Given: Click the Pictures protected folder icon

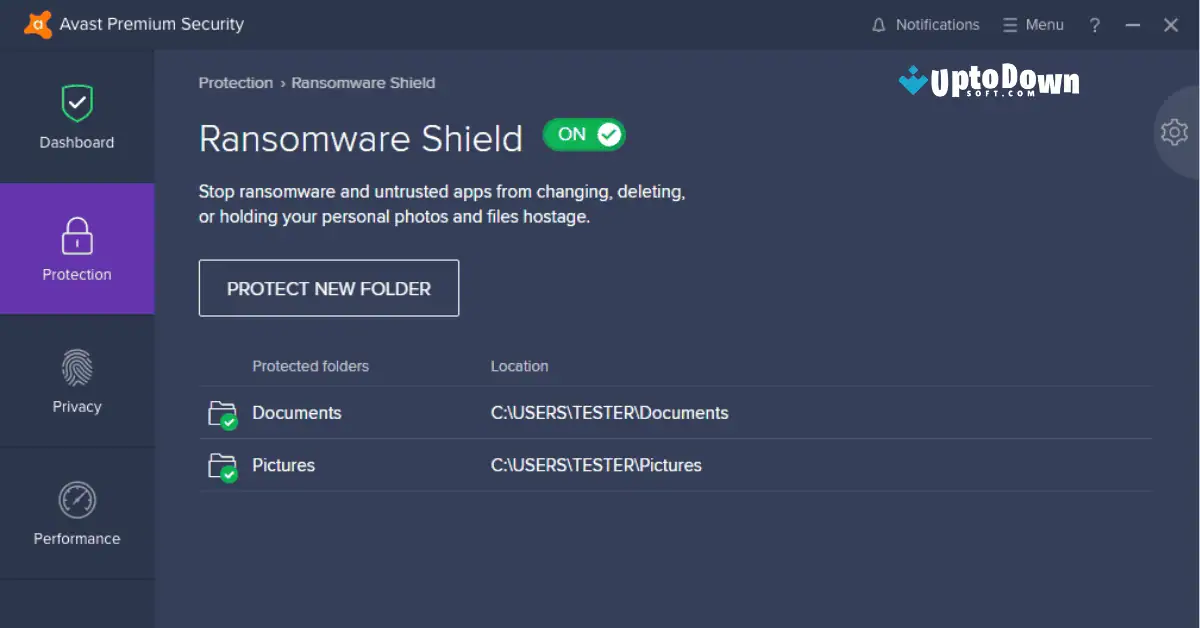Looking at the screenshot, I should (x=222, y=465).
